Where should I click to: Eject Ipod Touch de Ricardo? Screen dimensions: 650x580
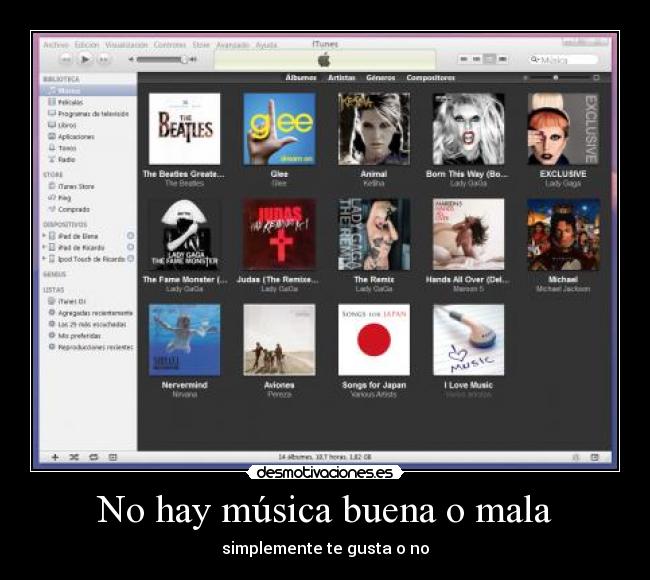130,259
